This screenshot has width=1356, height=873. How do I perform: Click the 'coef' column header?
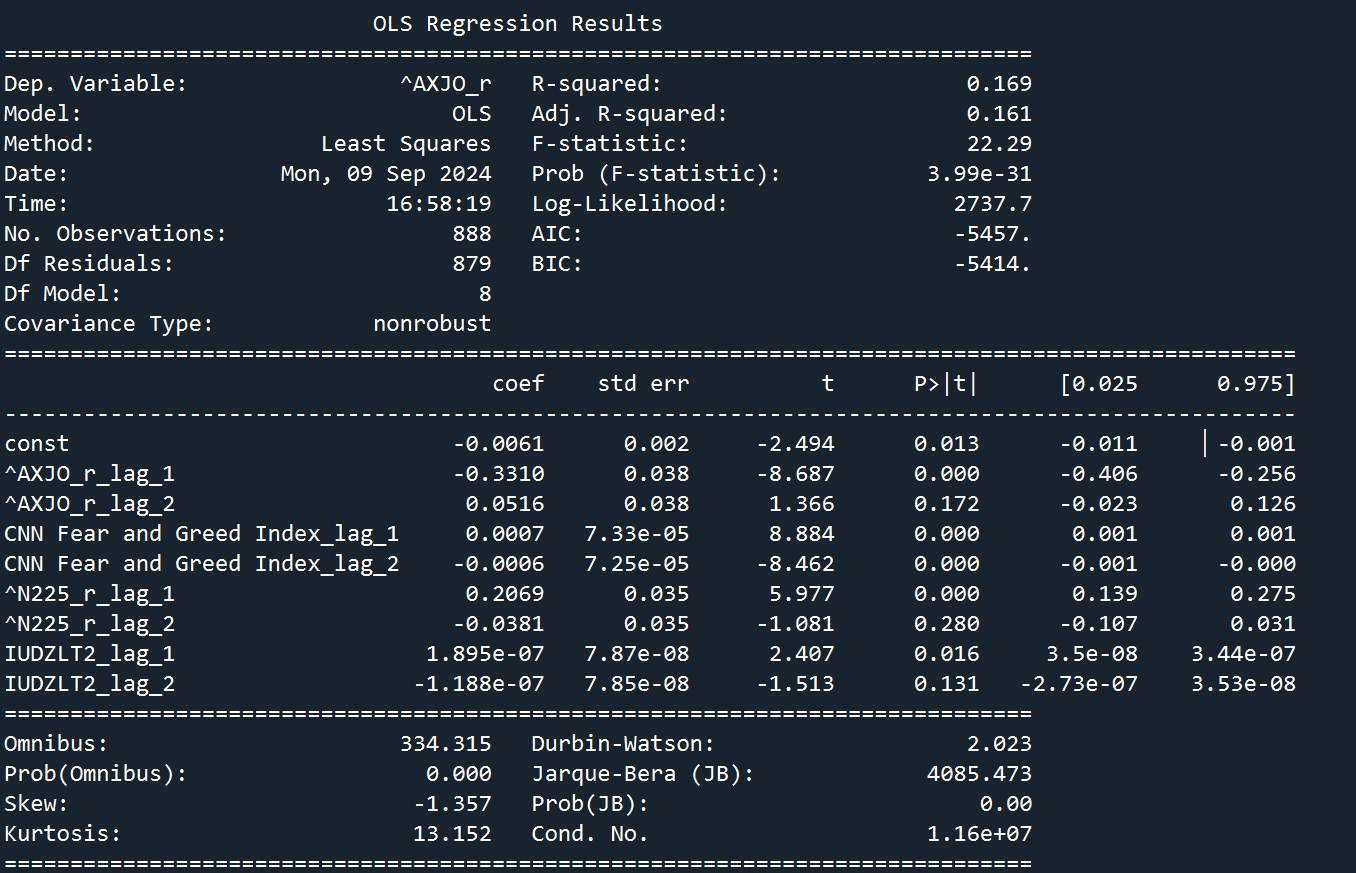point(518,384)
